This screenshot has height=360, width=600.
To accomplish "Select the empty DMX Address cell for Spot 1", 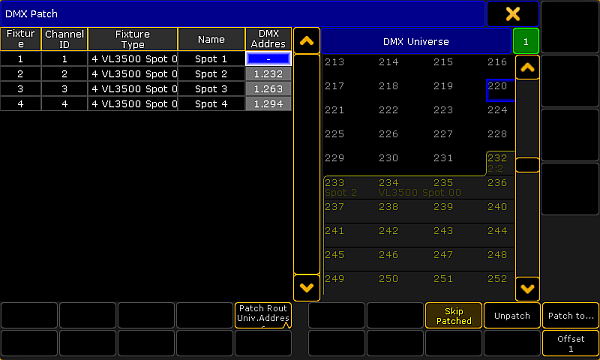I will click(268, 59).
